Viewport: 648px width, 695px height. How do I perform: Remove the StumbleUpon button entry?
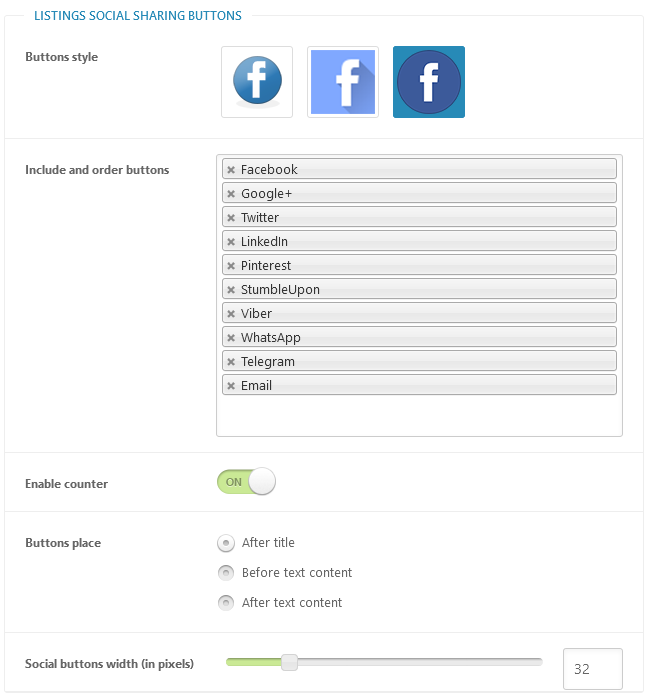(231, 289)
